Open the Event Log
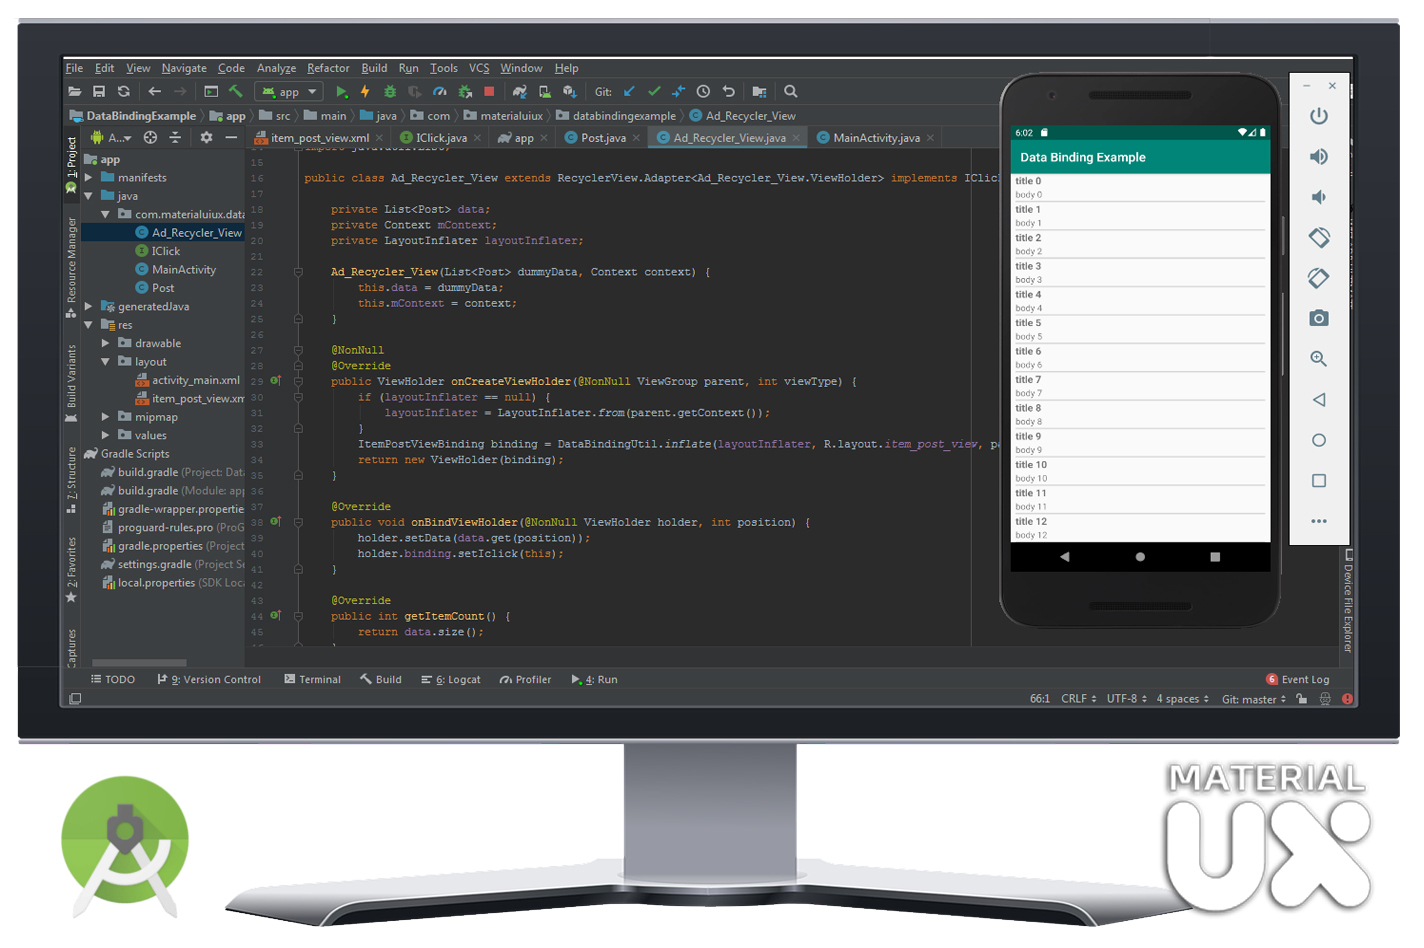 [x=1298, y=680]
